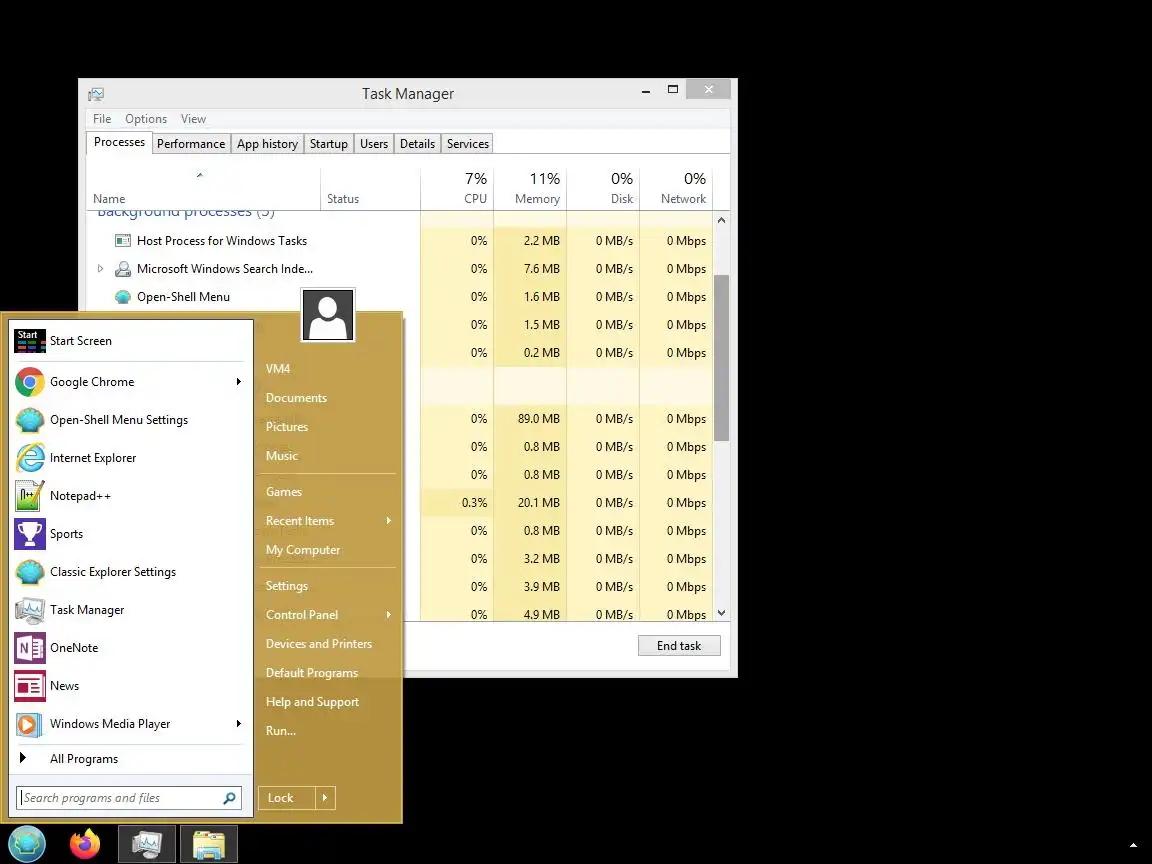Image resolution: width=1152 pixels, height=864 pixels.
Task: Click the Status column header
Action: [x=370, y=189]
